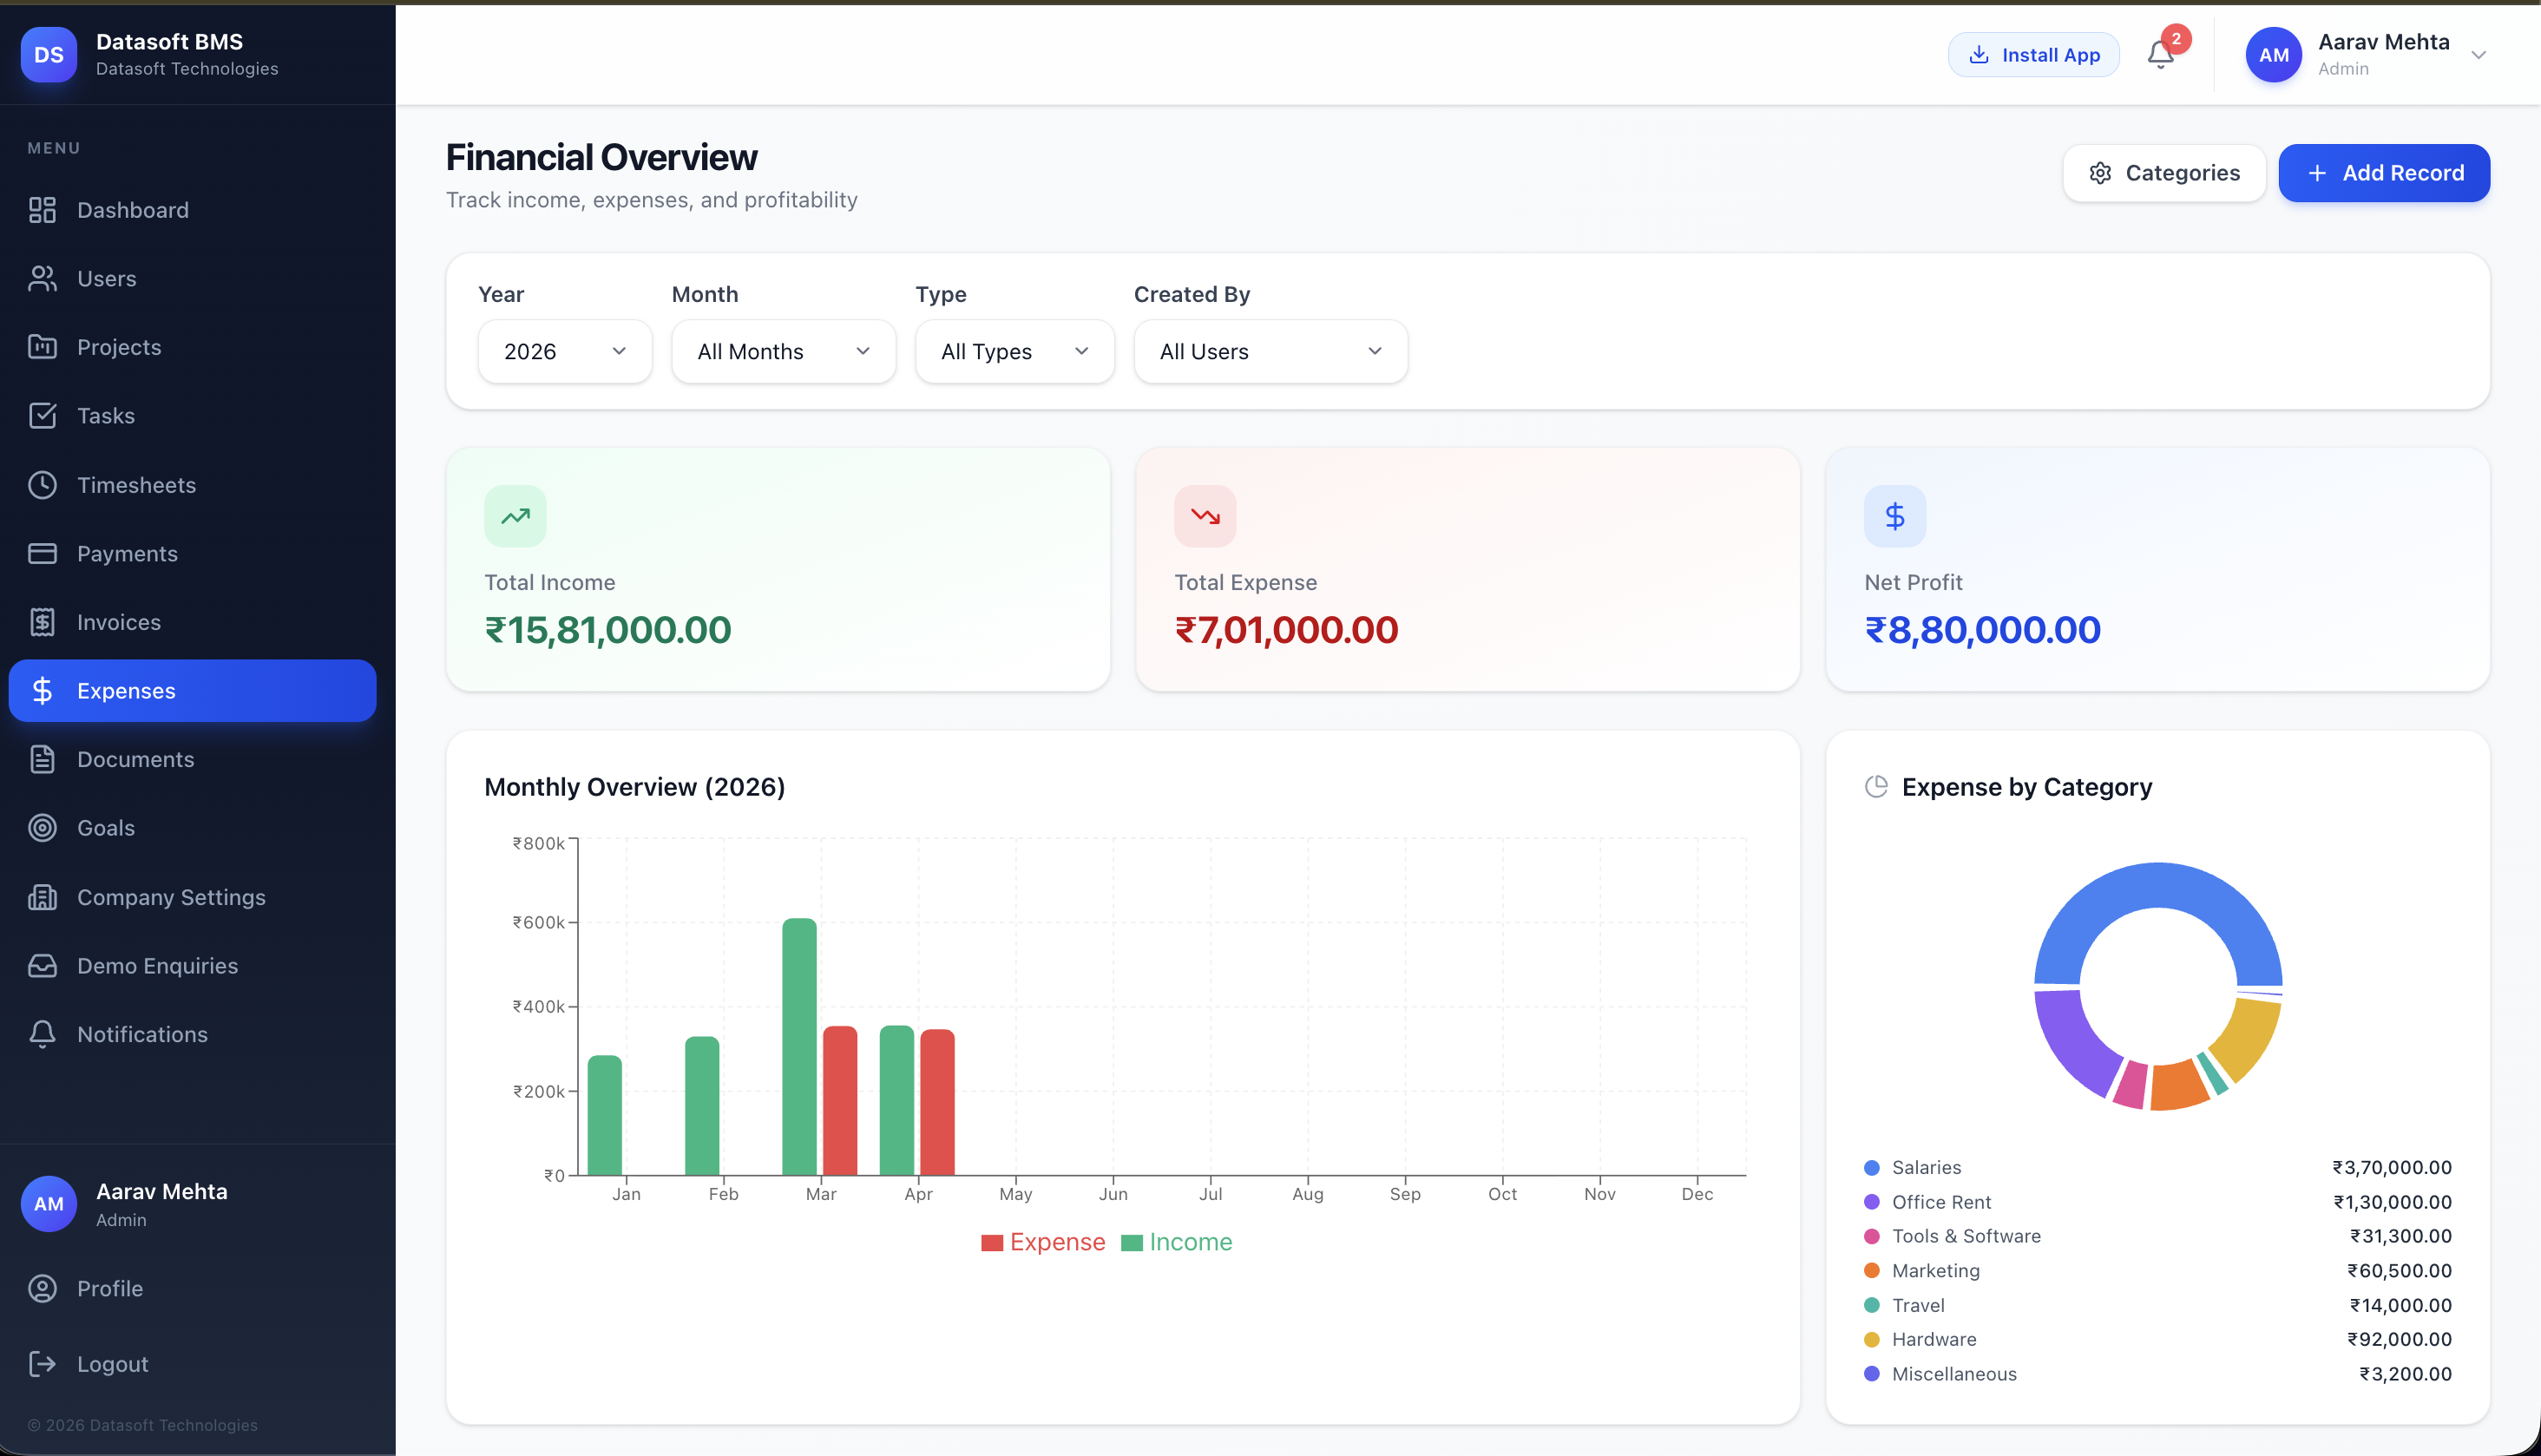The width and height of the screenshot is (2541, 1456).
Task: Click the AM avatar in the top bar
Action: [x=2273, y=55]
